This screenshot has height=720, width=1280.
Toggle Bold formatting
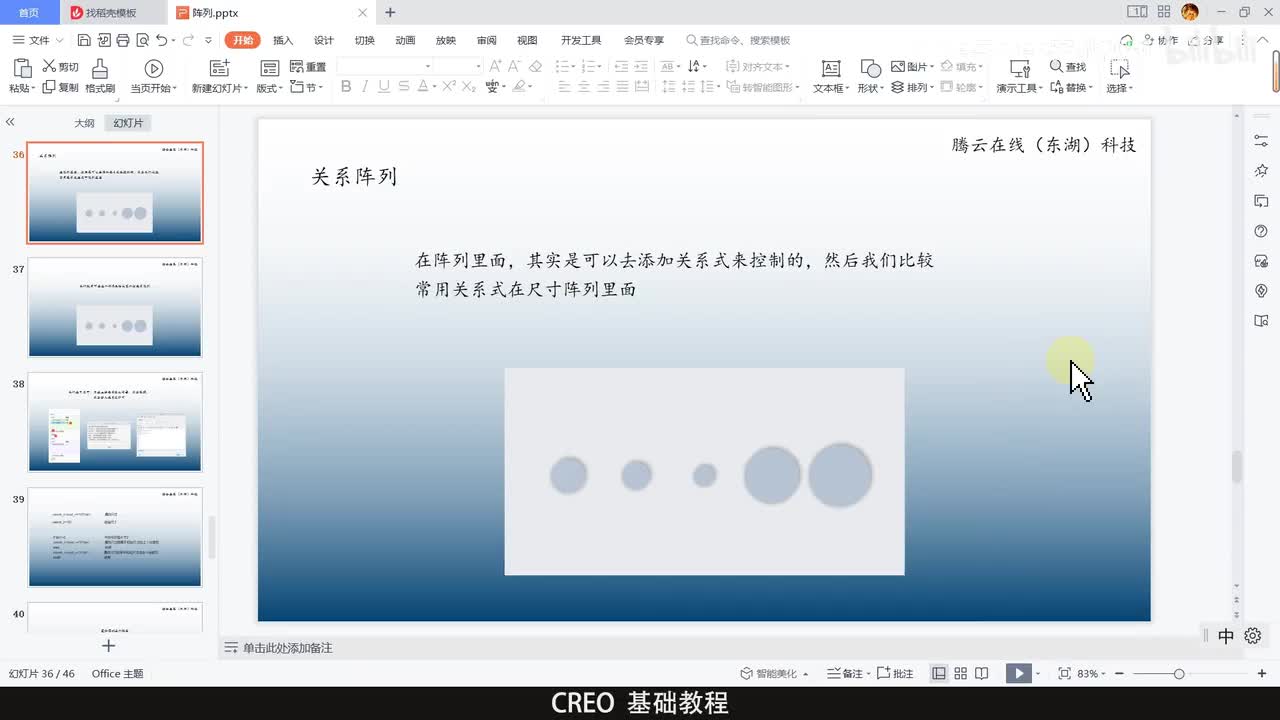pos(346,87)
